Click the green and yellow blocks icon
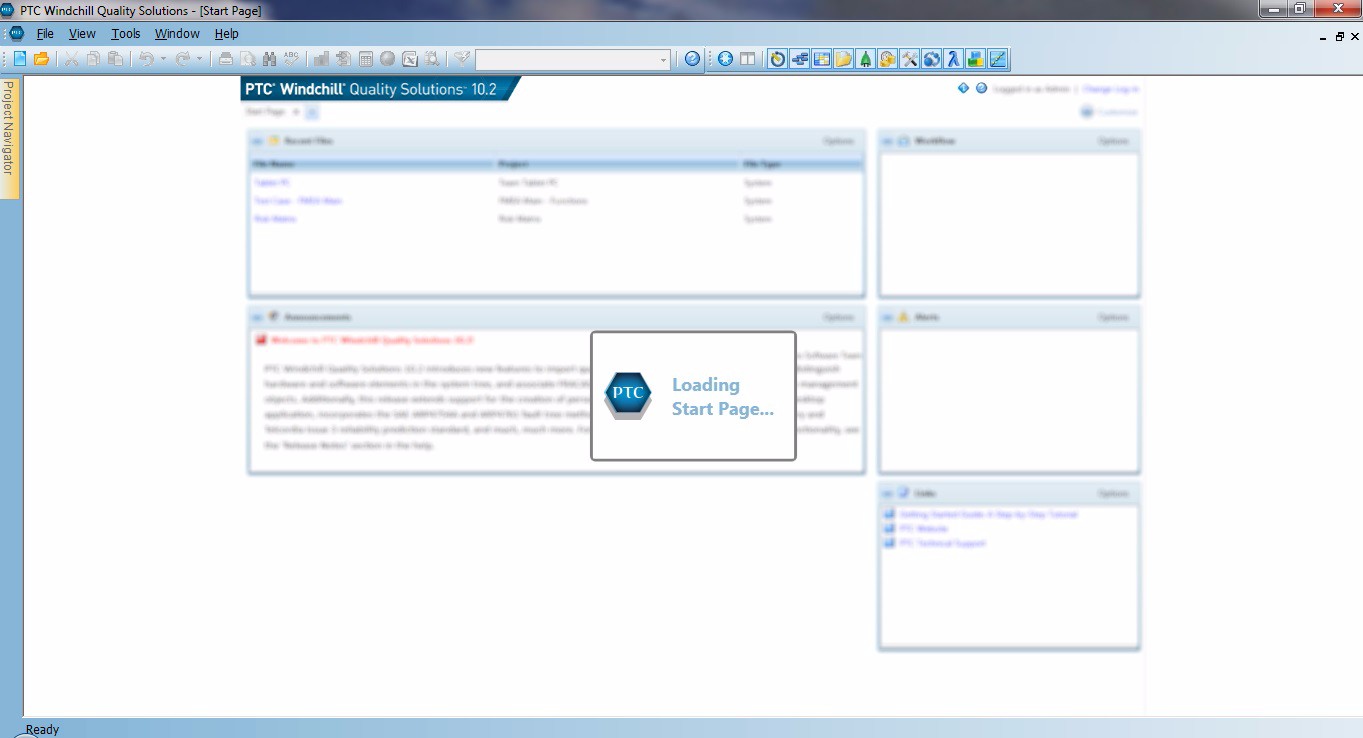1363x738 pixels. pyautogui.click(x=976, y=59)
